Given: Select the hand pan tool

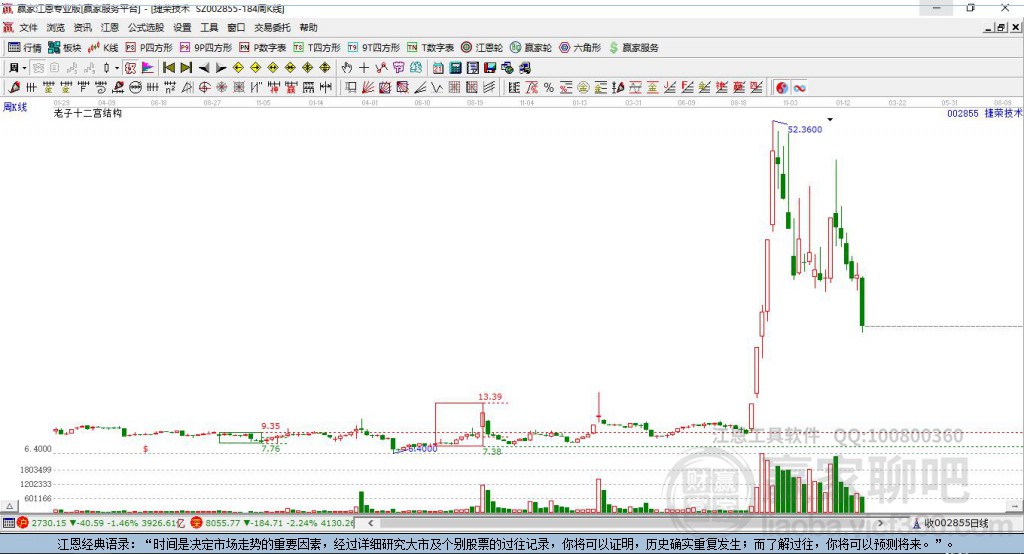Looking at the screenshot, I should 347,68.
